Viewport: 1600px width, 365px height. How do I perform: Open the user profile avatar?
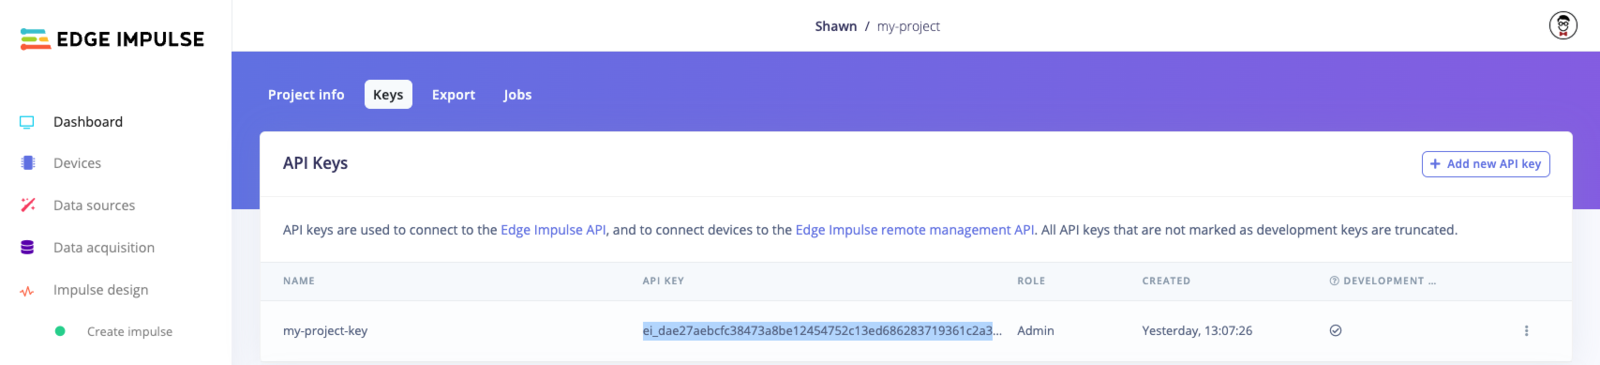coord(1563,25)
